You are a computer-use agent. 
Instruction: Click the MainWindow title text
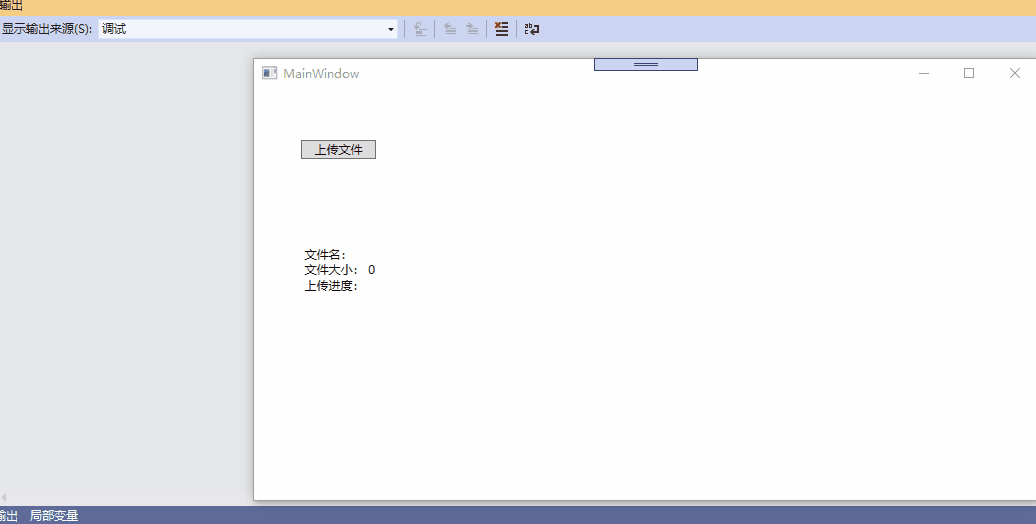pos(321,74)
